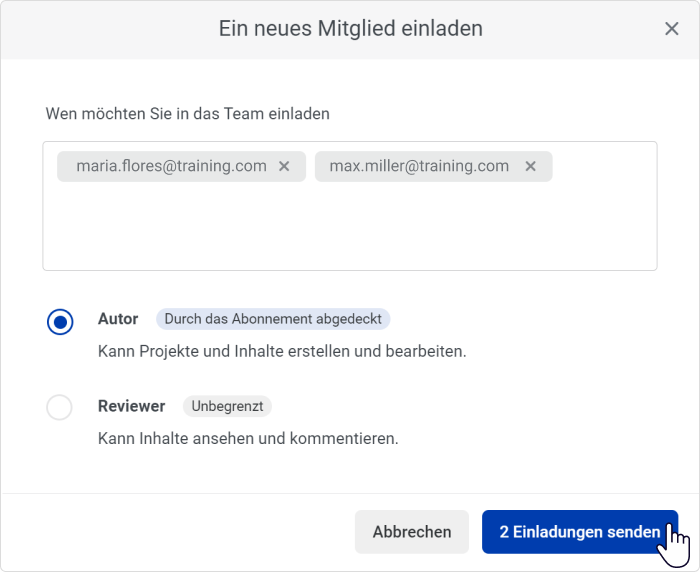
Task: Click the bold Reviewer role label
Action: (131, 406)
